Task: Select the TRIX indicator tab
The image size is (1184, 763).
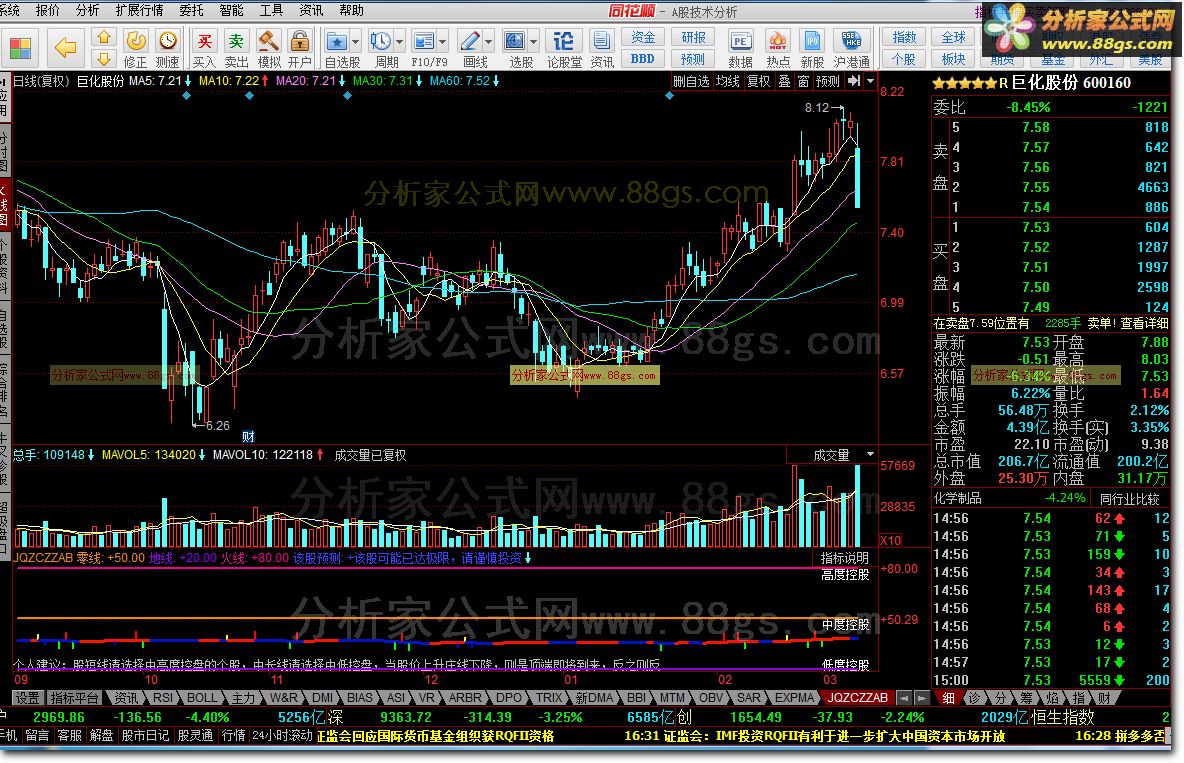Action: (549, 698)
